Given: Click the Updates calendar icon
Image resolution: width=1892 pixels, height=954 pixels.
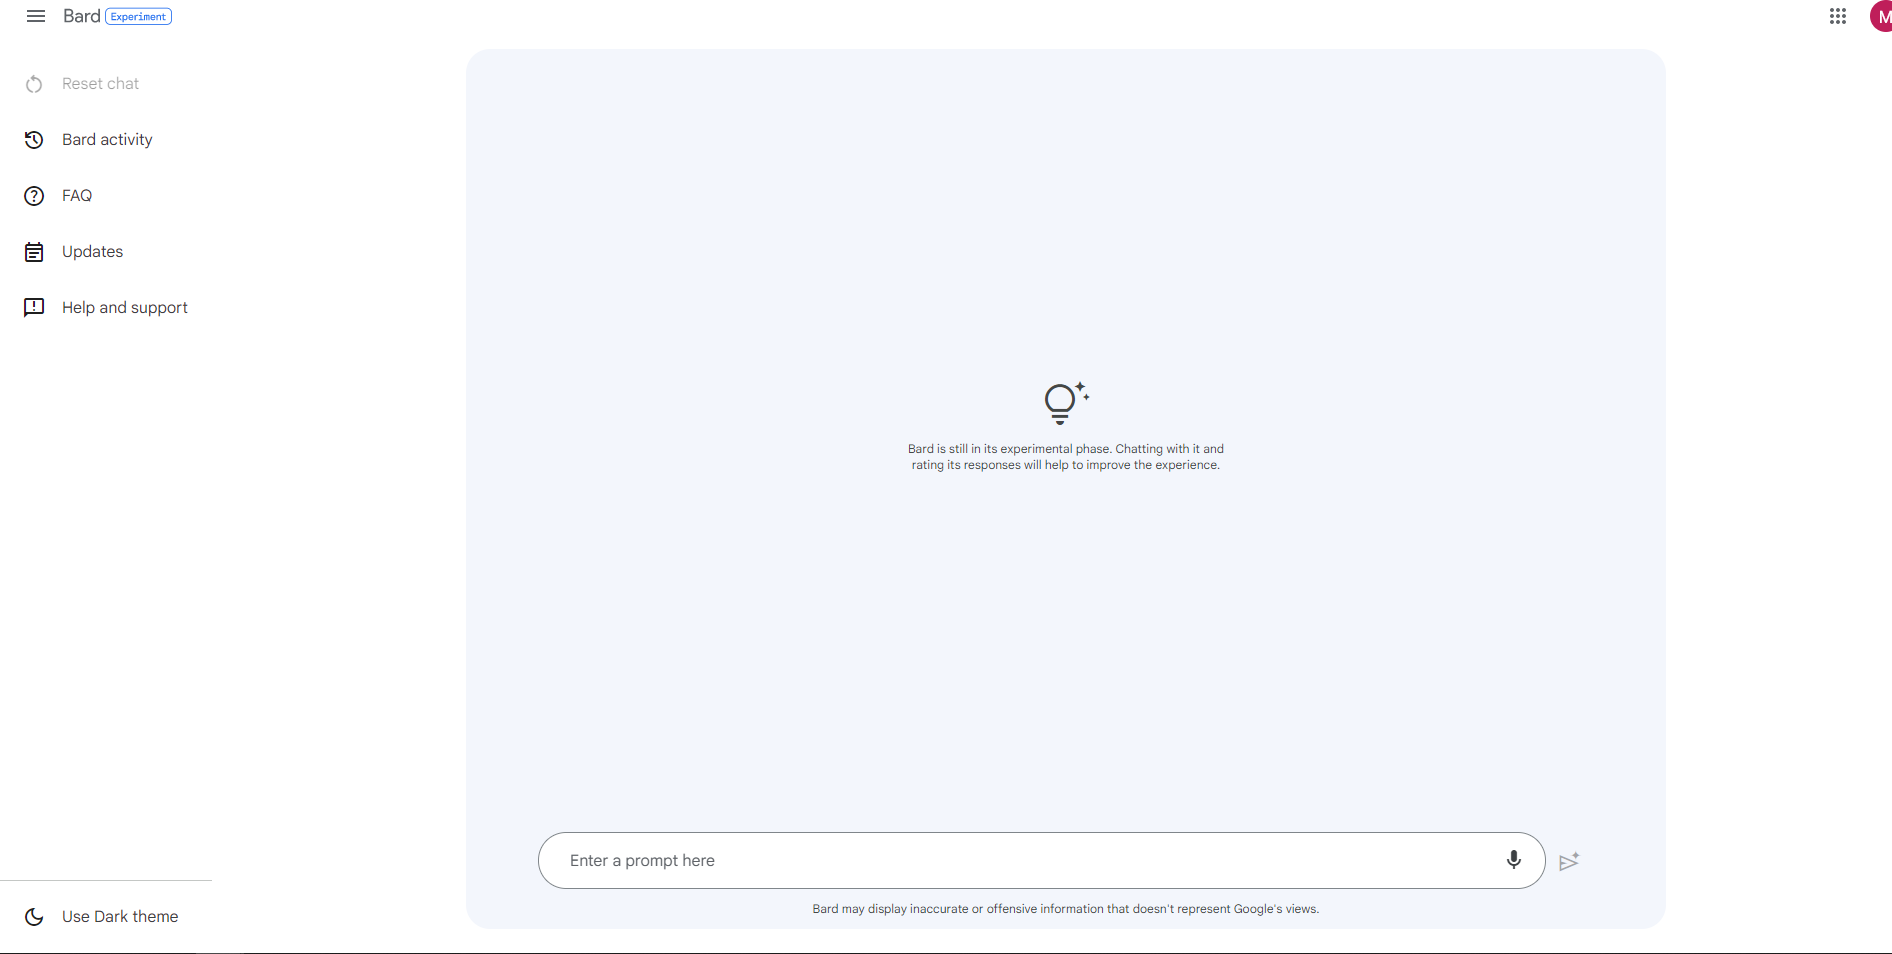Looking at the screenshot, I should point(34,252).
